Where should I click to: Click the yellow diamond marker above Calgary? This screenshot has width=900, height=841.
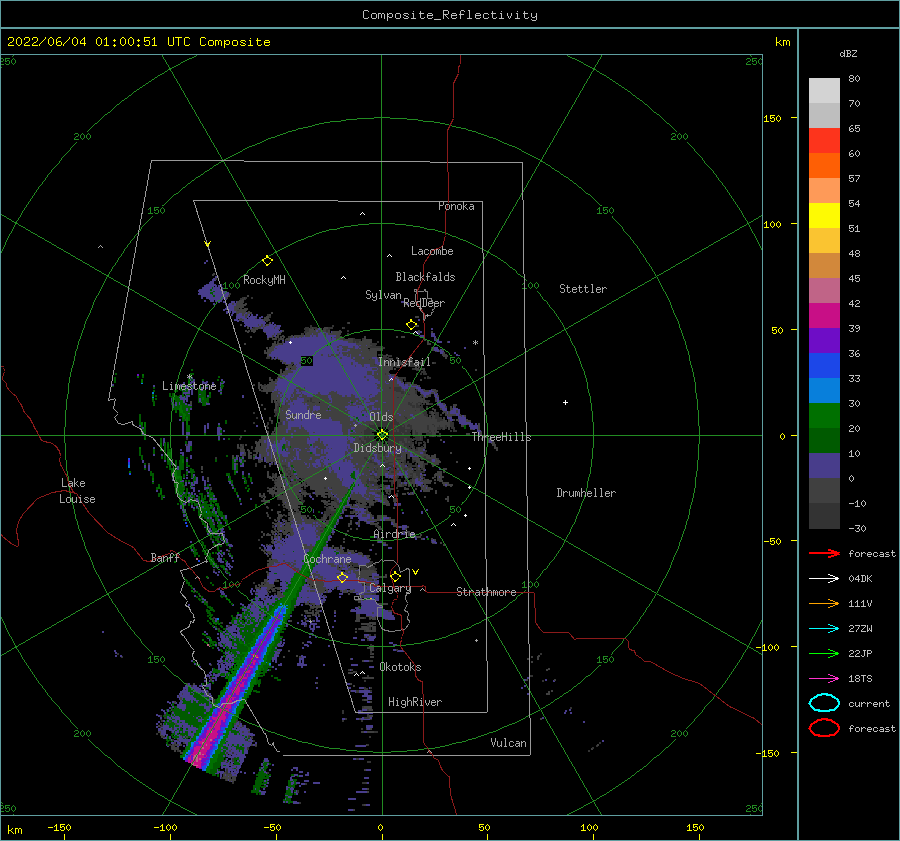pos(395,576)
